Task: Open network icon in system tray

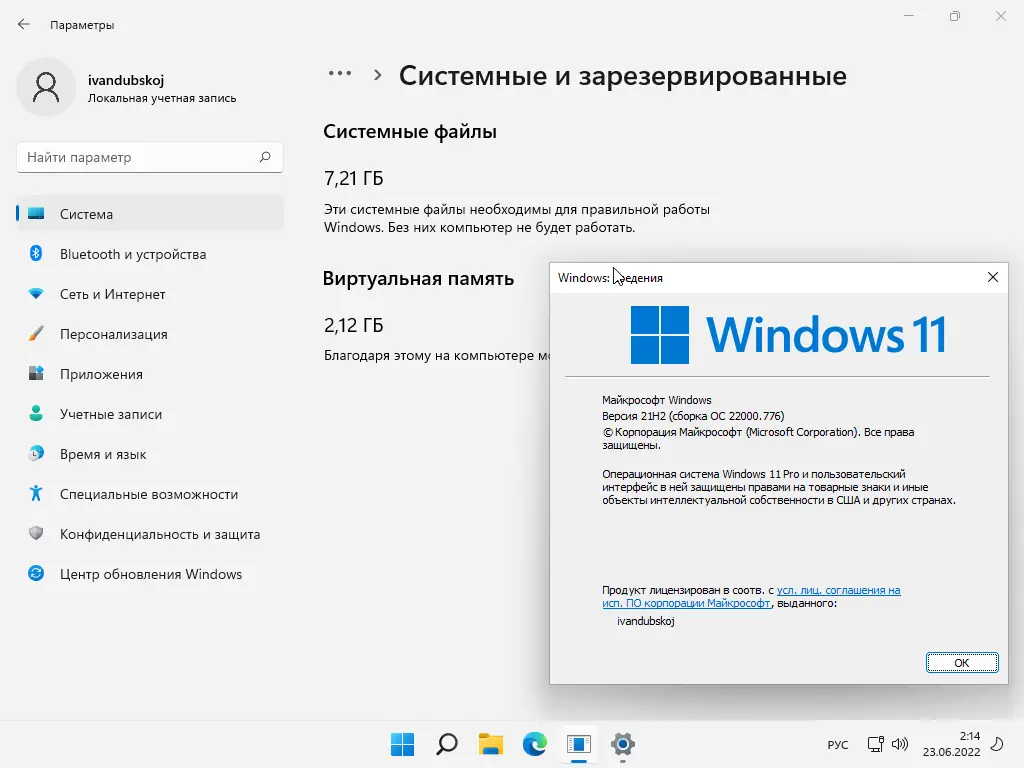Action: 875,744
